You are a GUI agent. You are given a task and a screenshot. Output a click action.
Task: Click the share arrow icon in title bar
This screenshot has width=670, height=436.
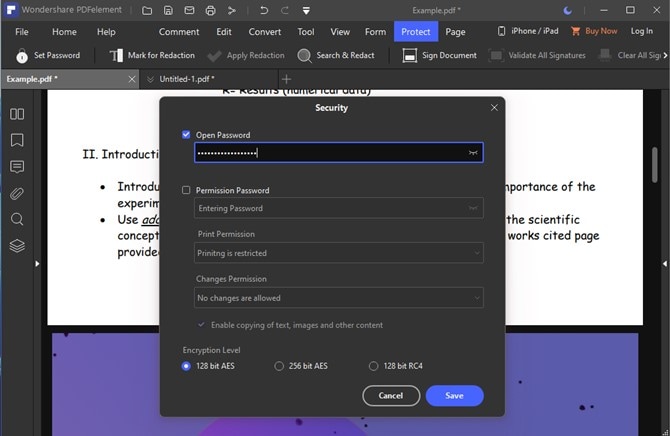pyautogui.click(x=232, y=10)
